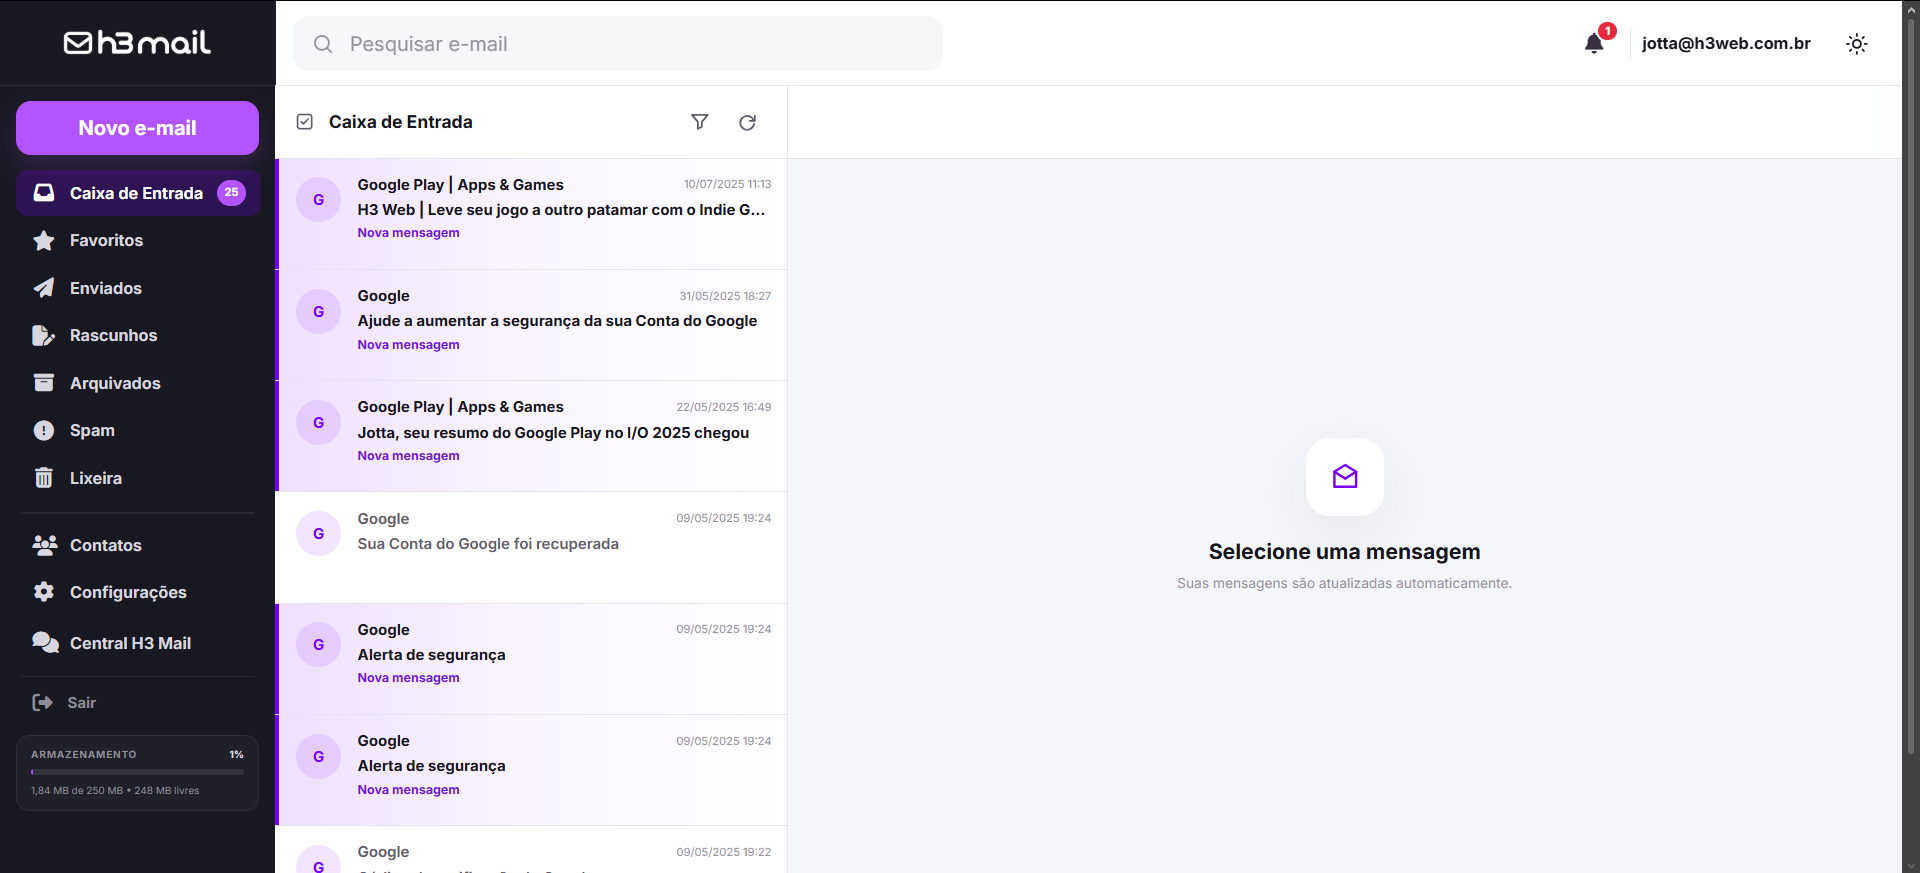Click the Caixa de Entrada sidebar tray icon
Viewport: 1920px width, 873px height.
tap(44, 193)
